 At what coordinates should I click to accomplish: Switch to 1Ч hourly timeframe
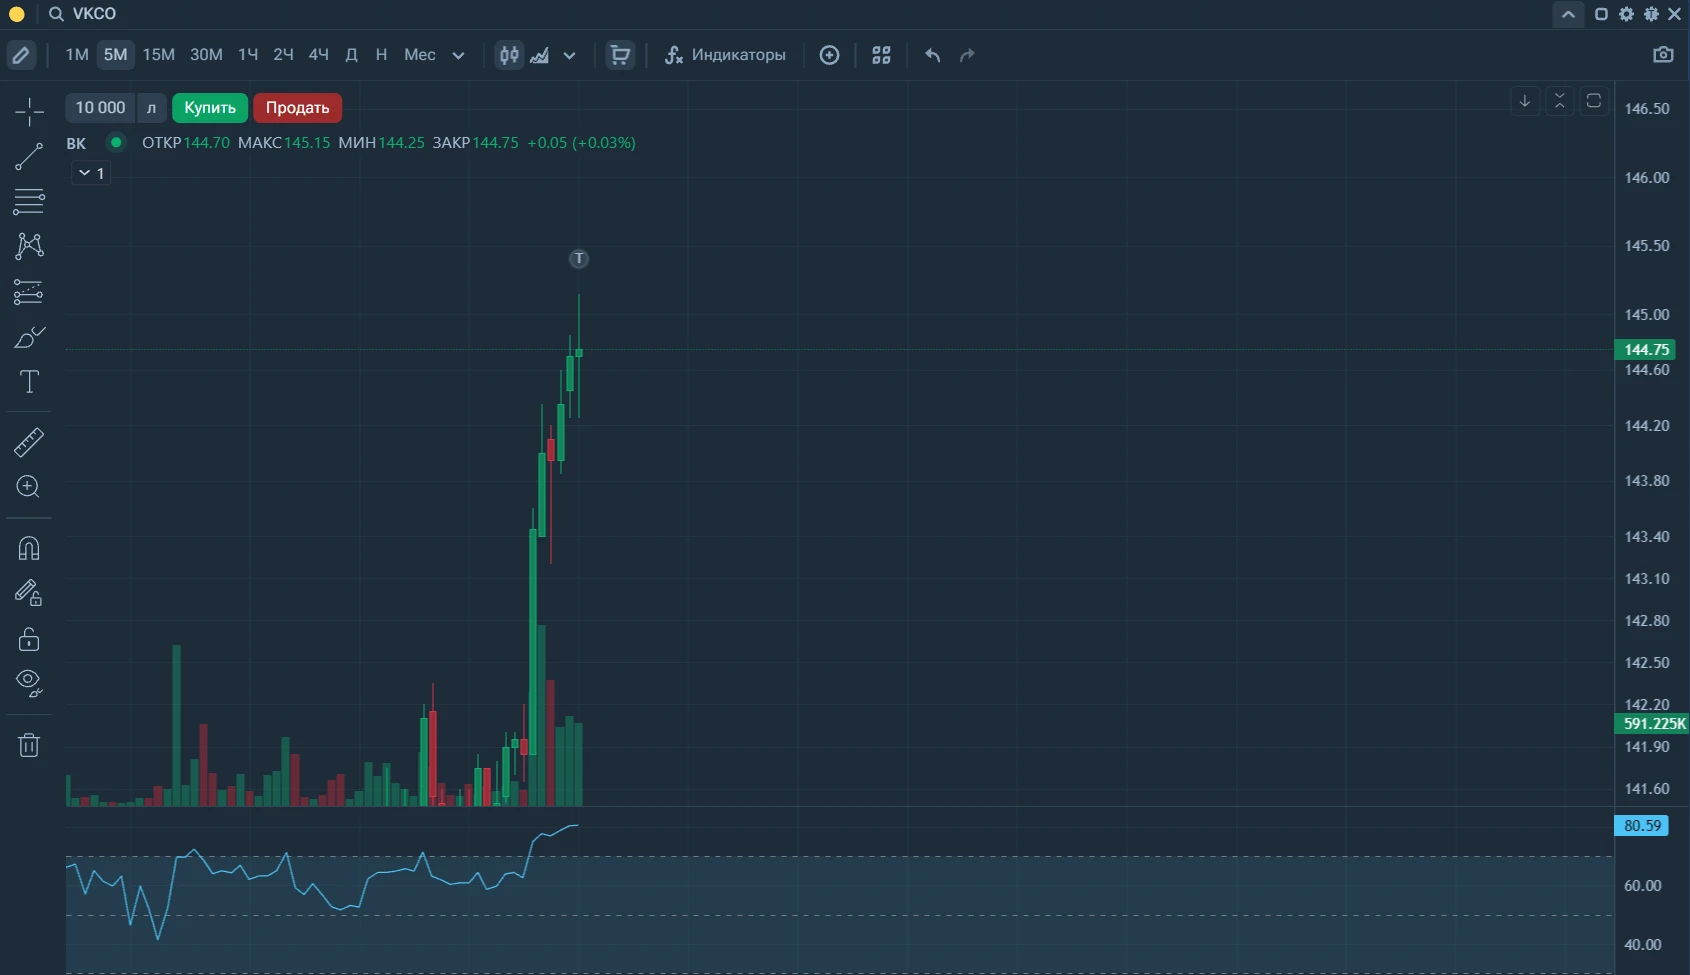click(248, 55)
